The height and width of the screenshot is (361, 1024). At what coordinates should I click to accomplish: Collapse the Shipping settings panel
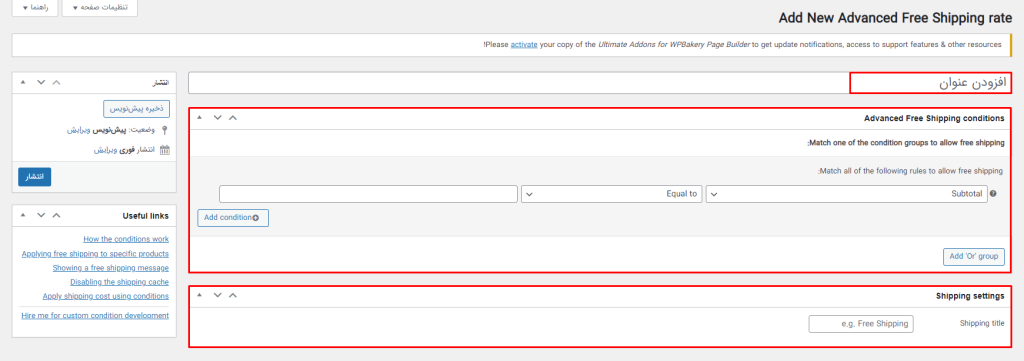coord(200,296)
